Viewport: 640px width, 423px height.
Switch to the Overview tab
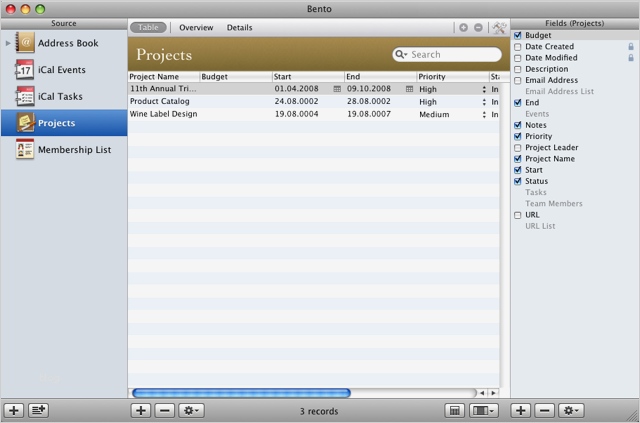click(x=196, y=28)
